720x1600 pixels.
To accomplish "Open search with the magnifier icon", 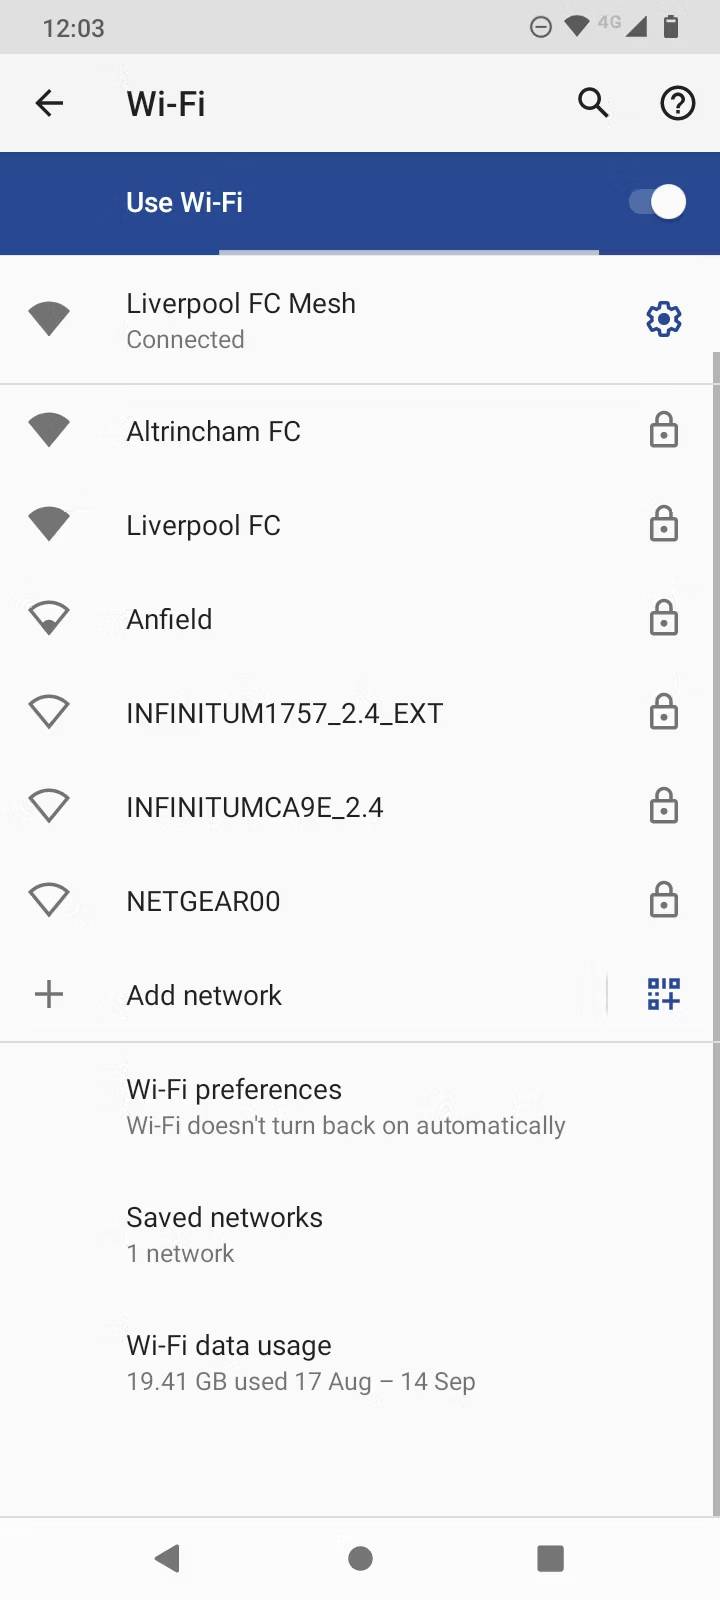I will coord(593,103).
